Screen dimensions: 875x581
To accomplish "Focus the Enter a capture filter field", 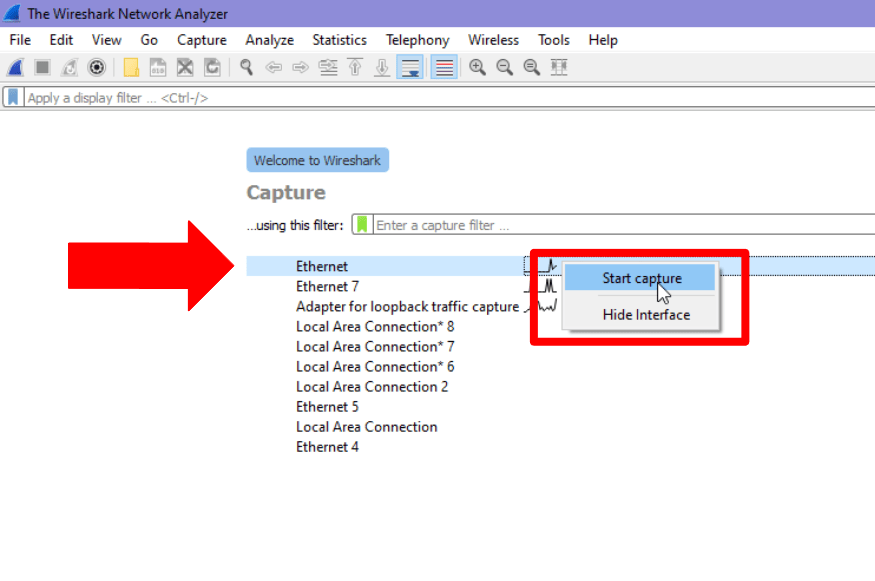I will click(624, 225).
